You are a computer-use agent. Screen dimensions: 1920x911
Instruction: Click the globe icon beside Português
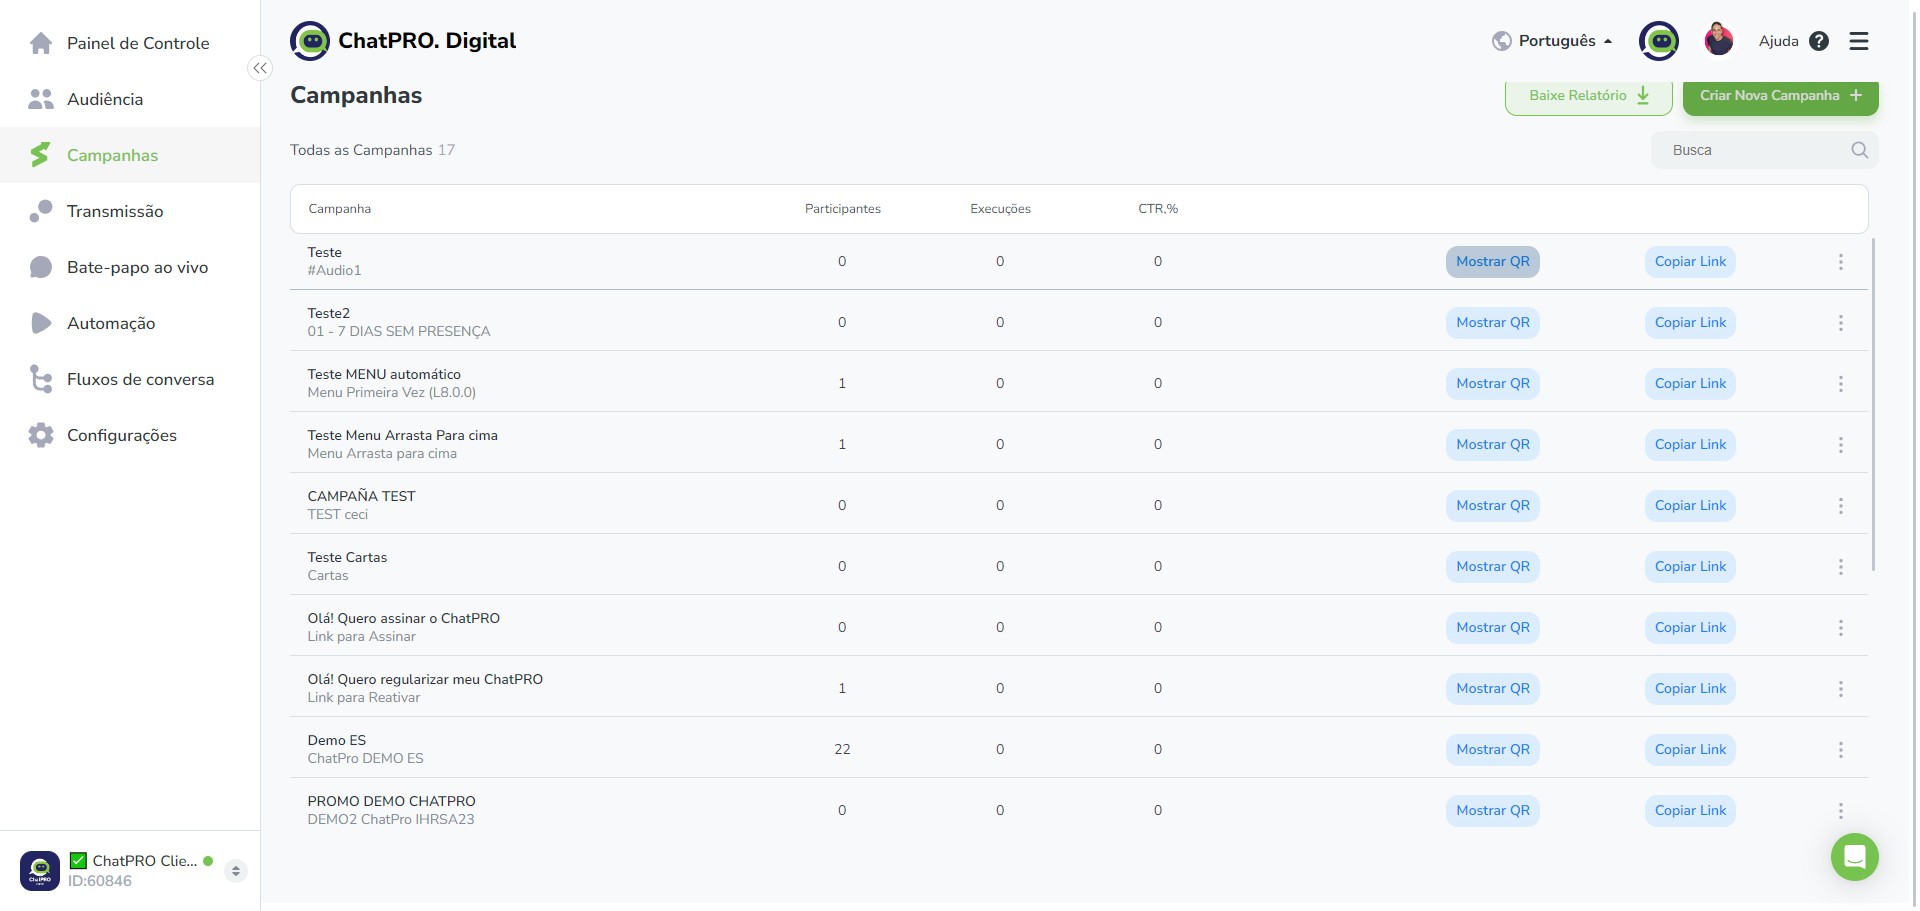tap(1501, 41)
